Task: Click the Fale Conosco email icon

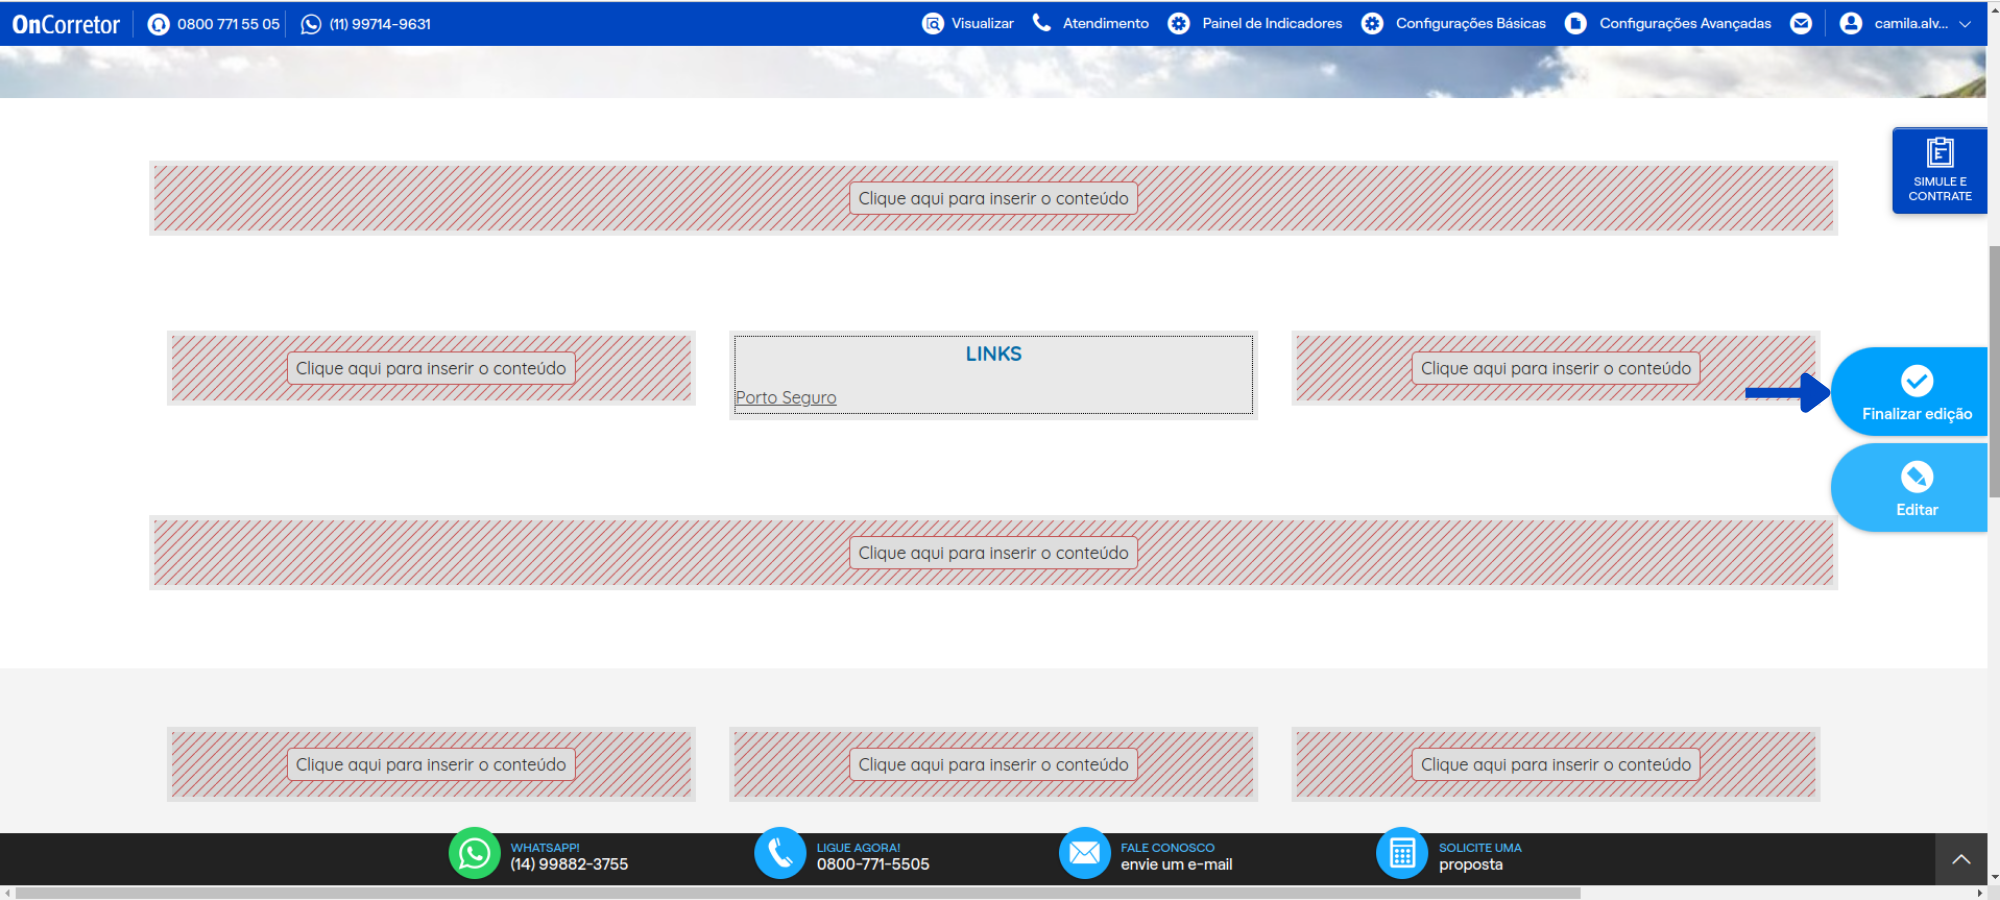Action: [x=1084, y=854]
